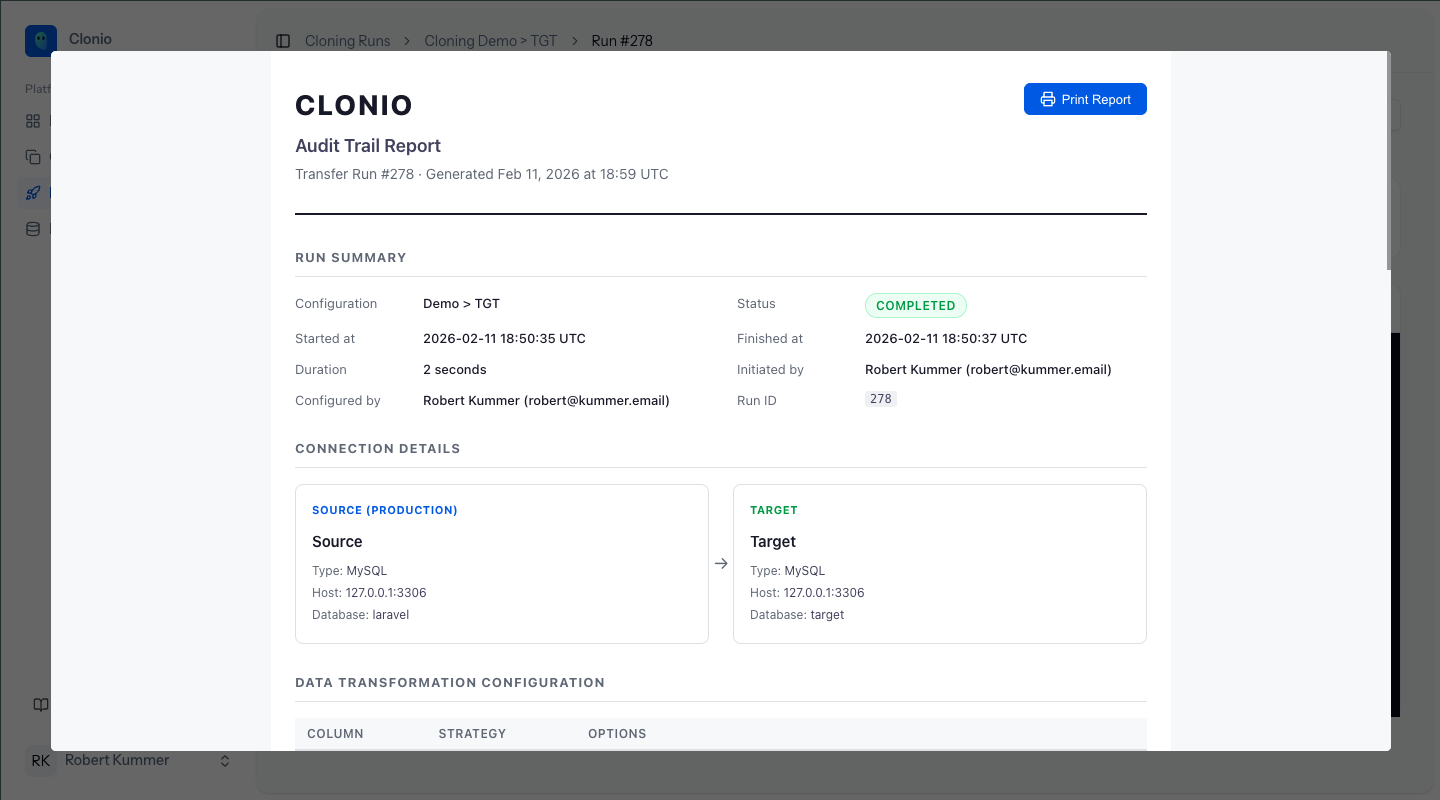Click the Clonio ghost logo icon
Screen dimensions: 1440x800
click(x=40, y=40)
